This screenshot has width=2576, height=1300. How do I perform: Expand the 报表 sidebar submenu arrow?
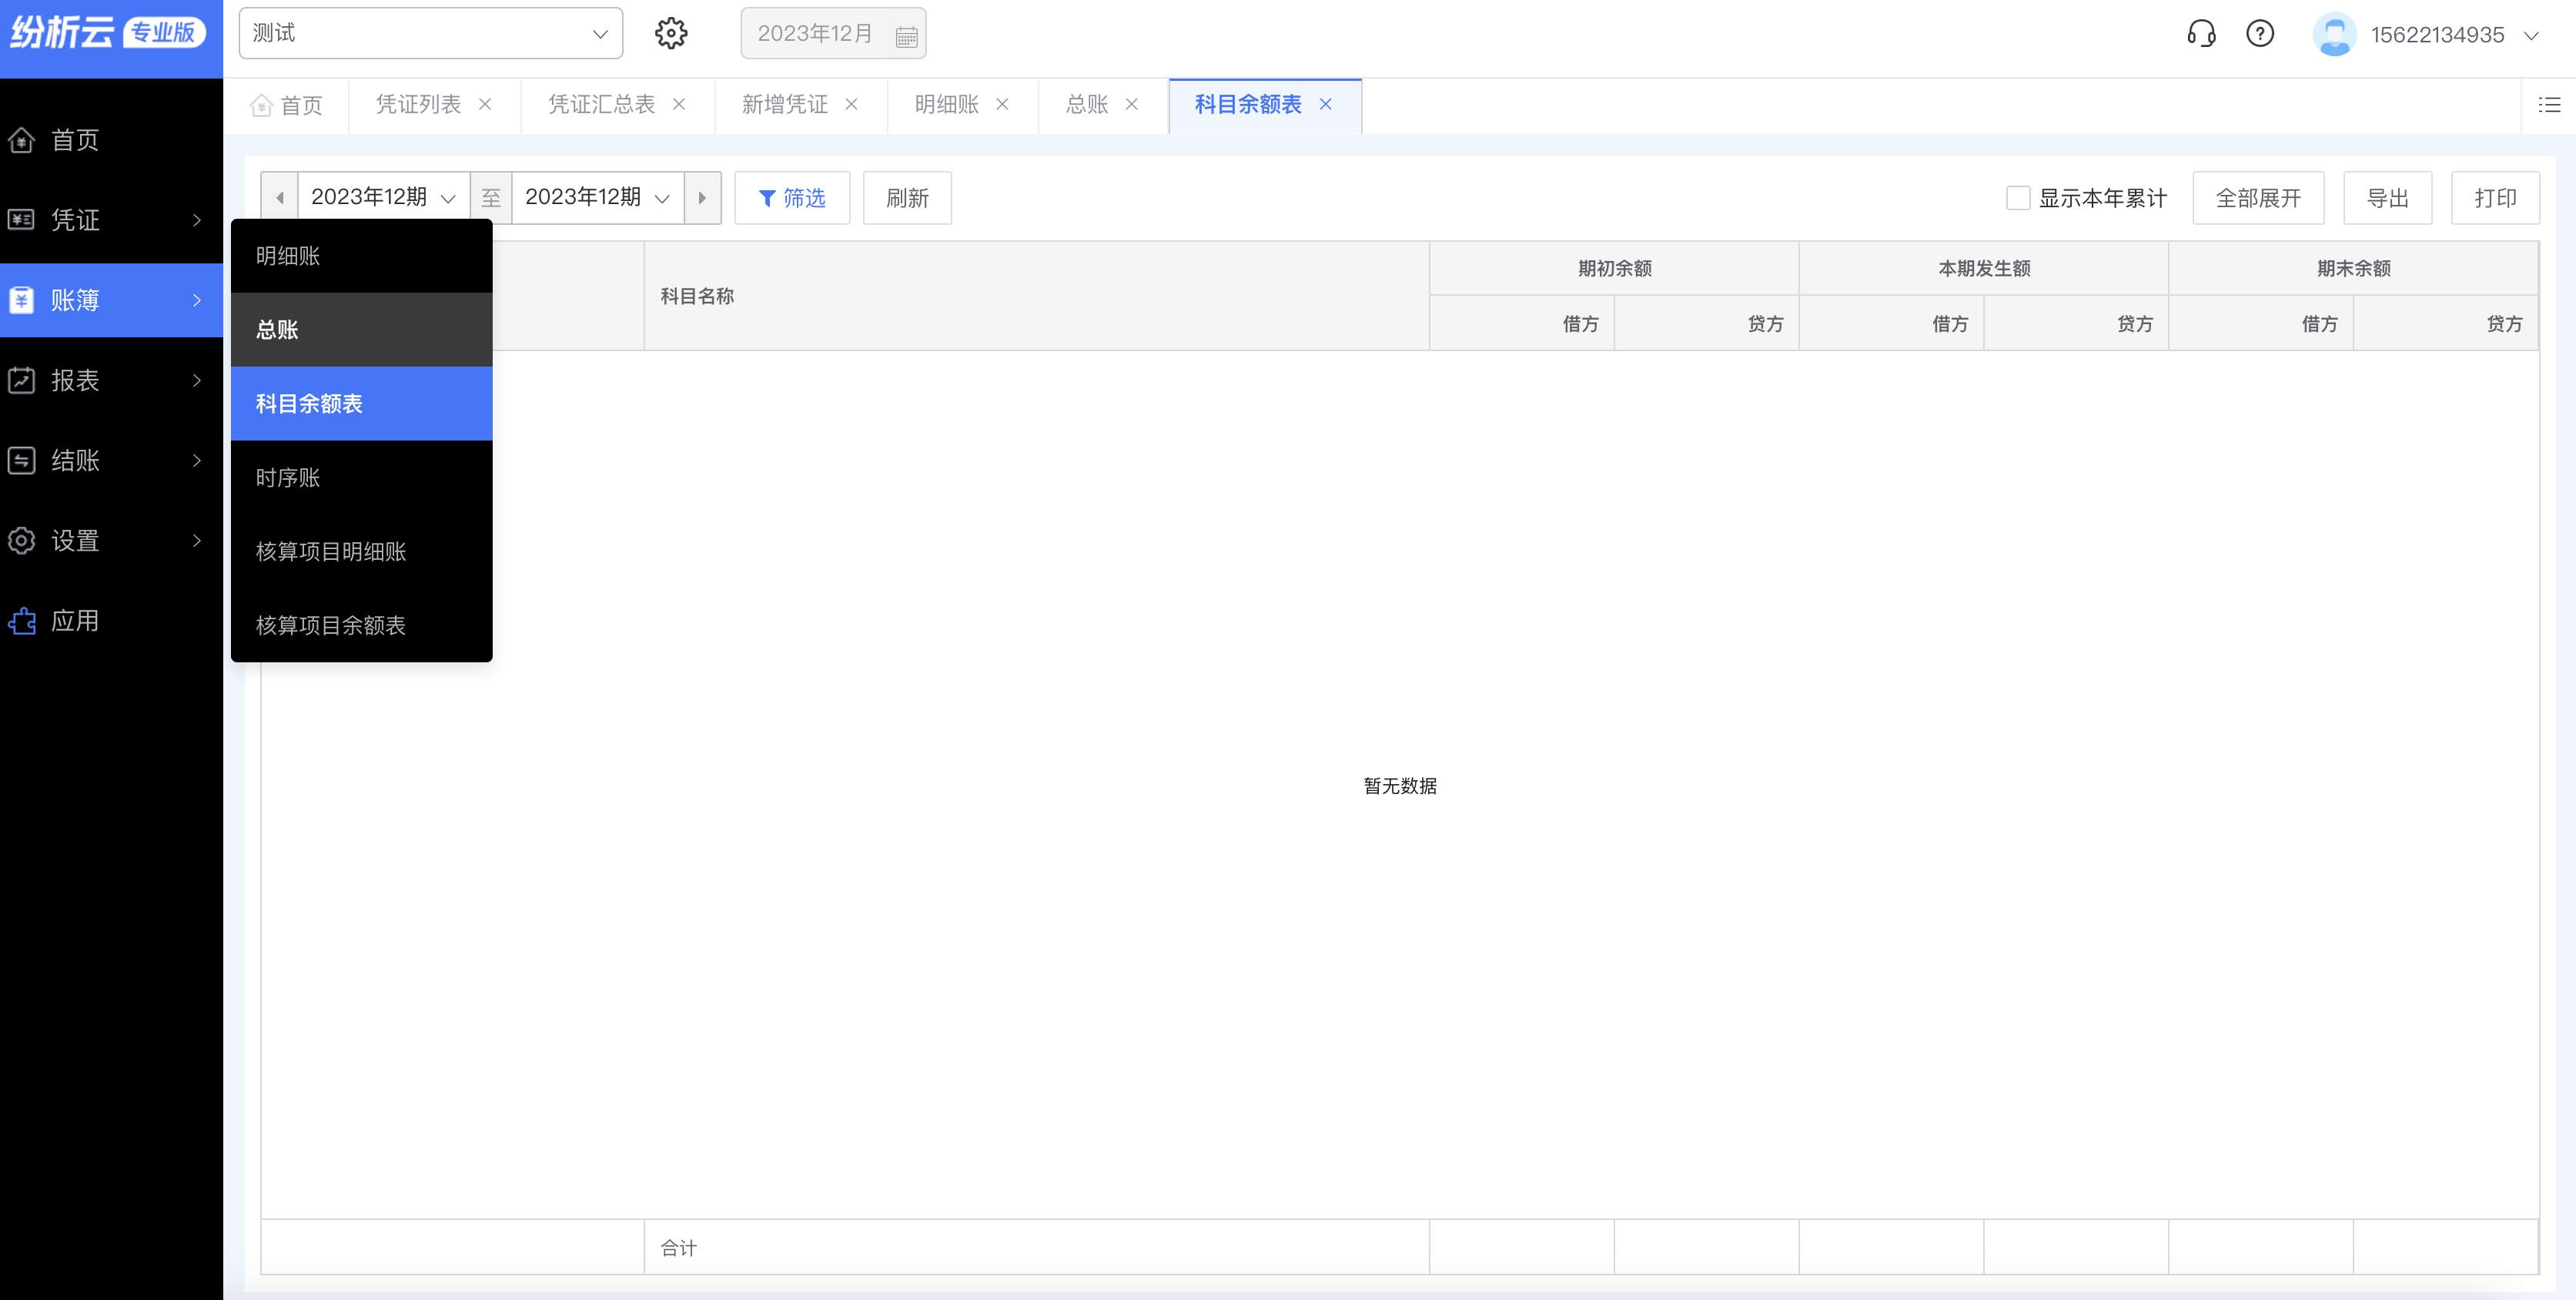pyautogui.click(x=197, y=380)
